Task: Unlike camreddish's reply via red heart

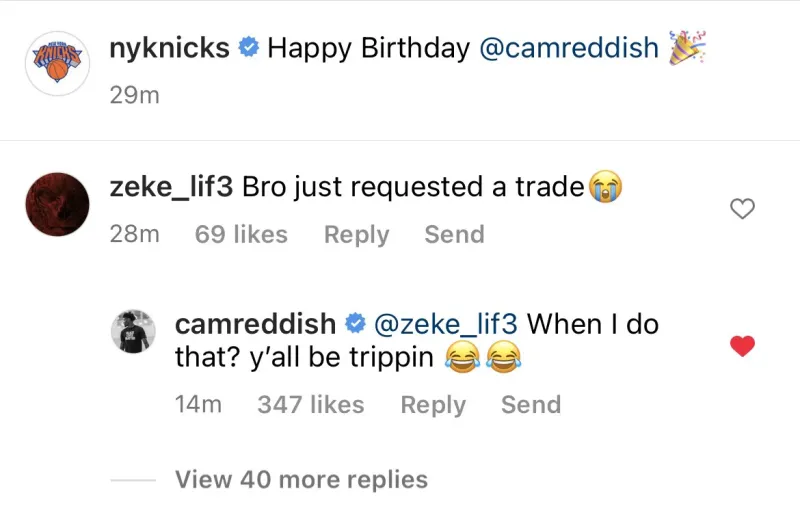Action: (742, 346)
